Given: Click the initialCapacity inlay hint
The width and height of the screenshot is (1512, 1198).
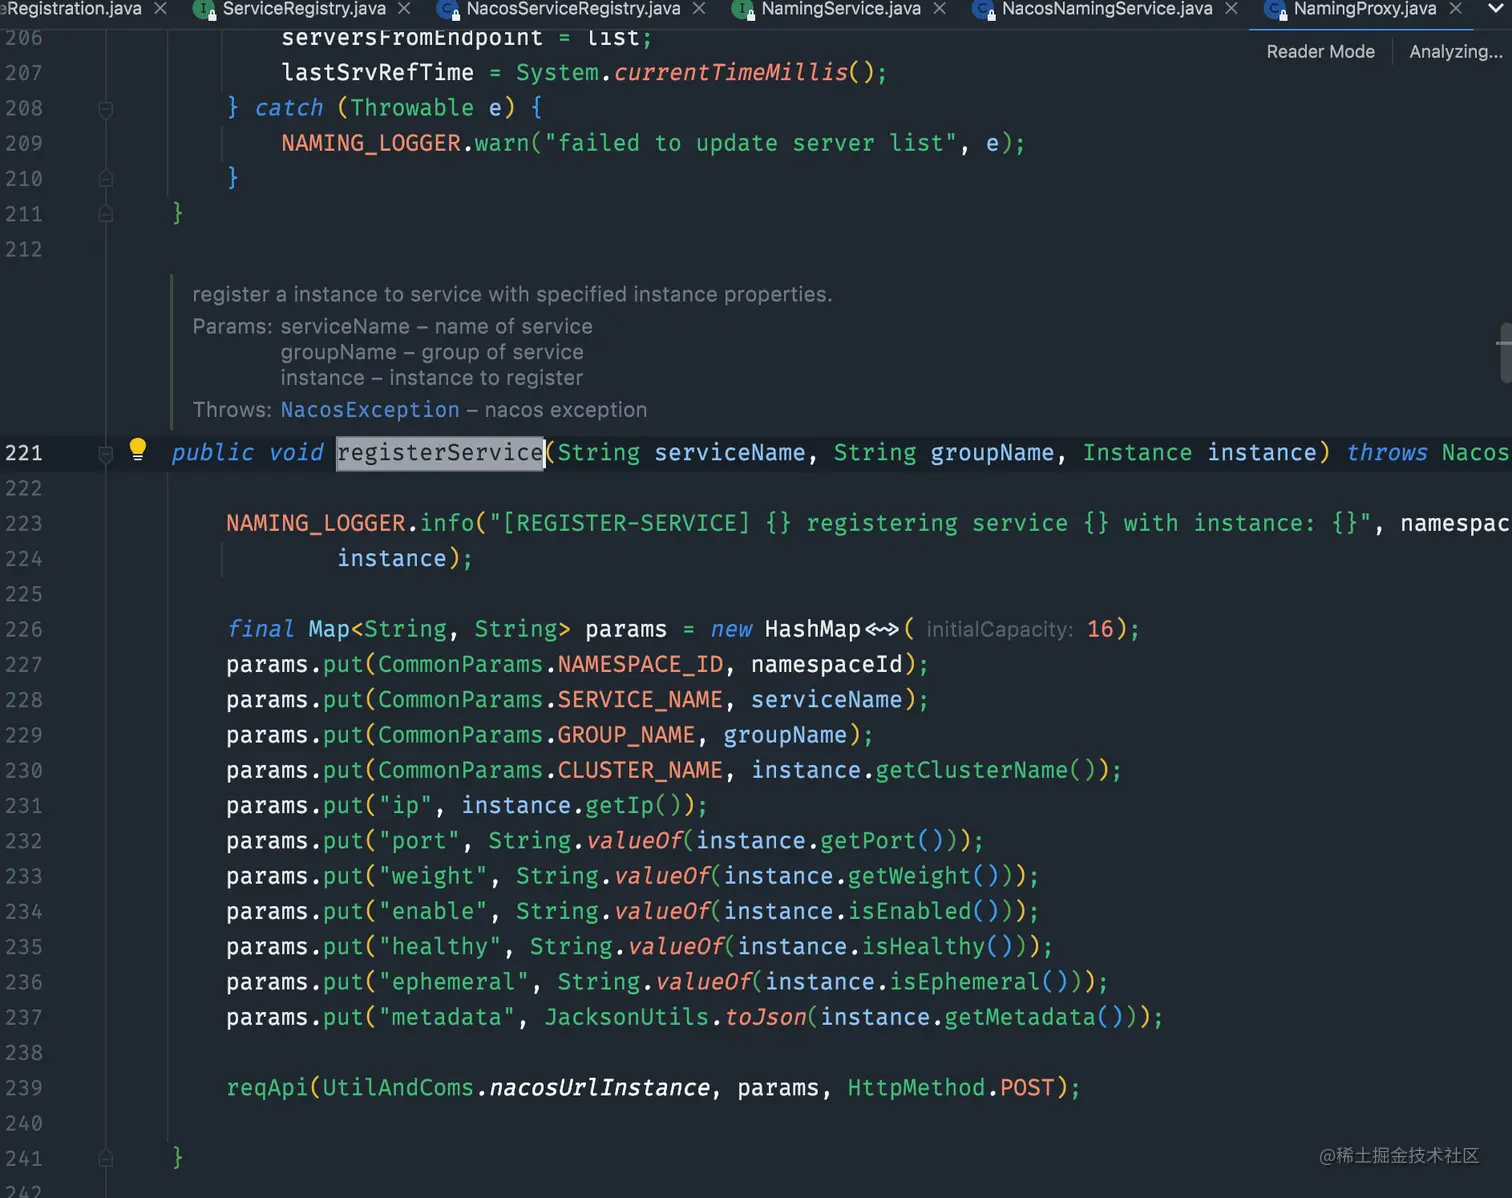Looking at the screenshot, I should click(x=999, y=629).
